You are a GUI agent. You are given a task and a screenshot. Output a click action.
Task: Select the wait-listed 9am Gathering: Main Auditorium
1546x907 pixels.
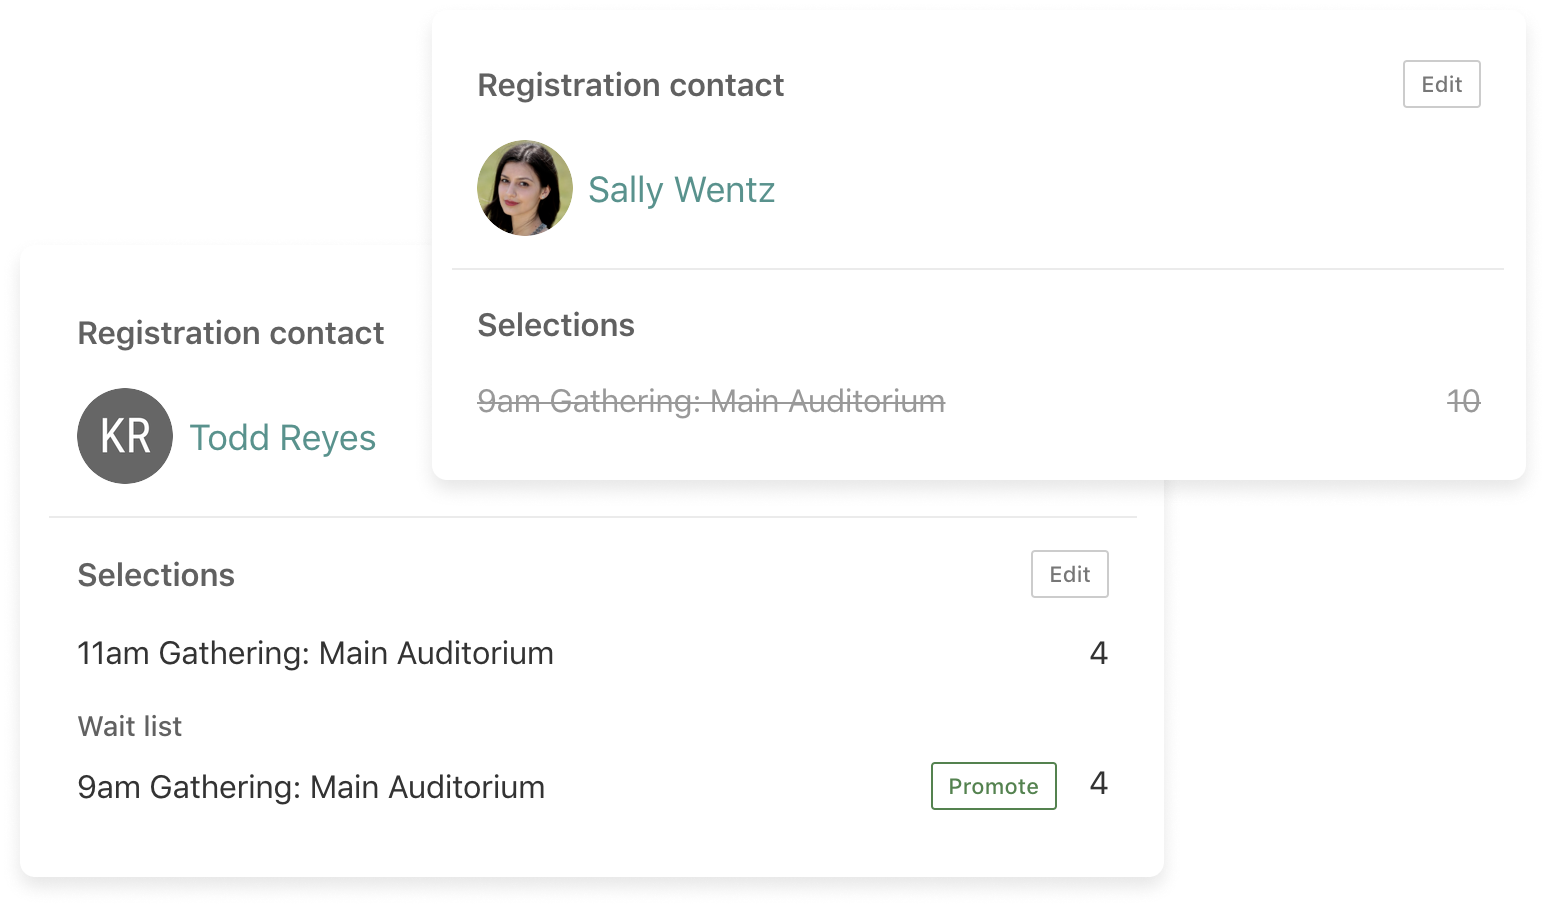point(311,787)
